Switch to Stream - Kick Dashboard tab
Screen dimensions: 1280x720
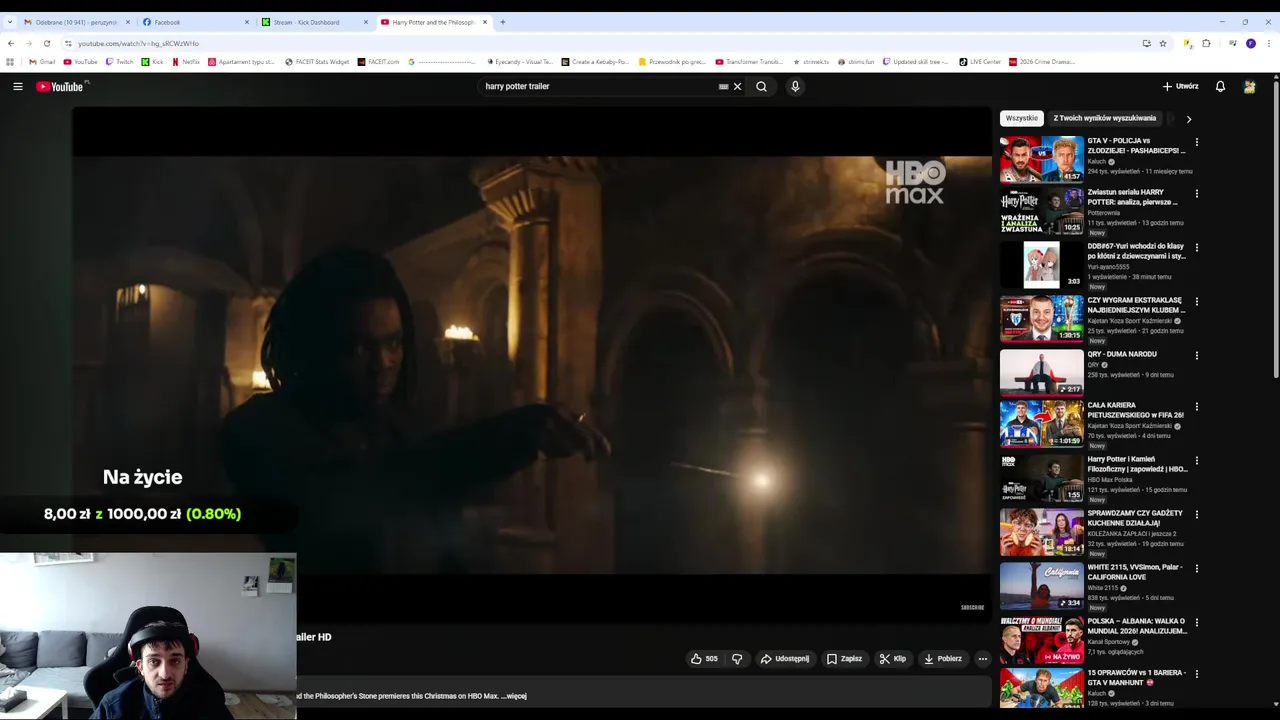(x=314, y=22)
